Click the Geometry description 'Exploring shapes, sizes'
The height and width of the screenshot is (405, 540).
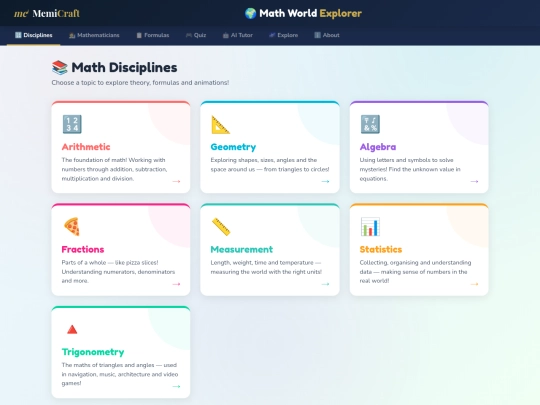coord(270,165)
